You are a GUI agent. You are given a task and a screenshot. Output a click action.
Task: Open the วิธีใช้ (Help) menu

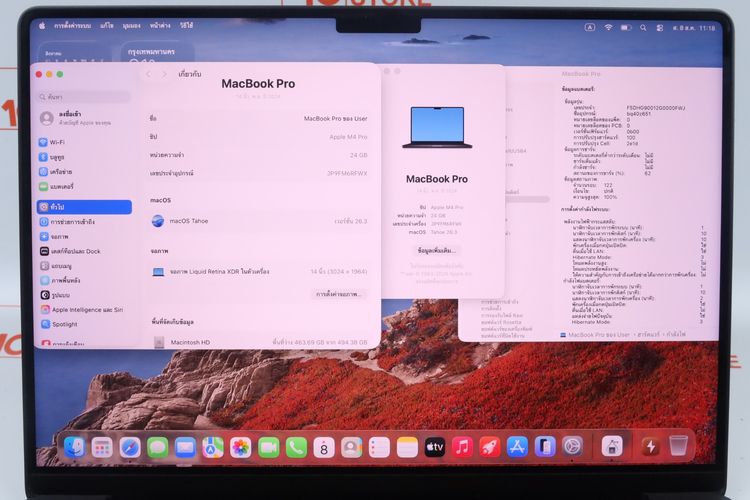click(x=187, y=26)
